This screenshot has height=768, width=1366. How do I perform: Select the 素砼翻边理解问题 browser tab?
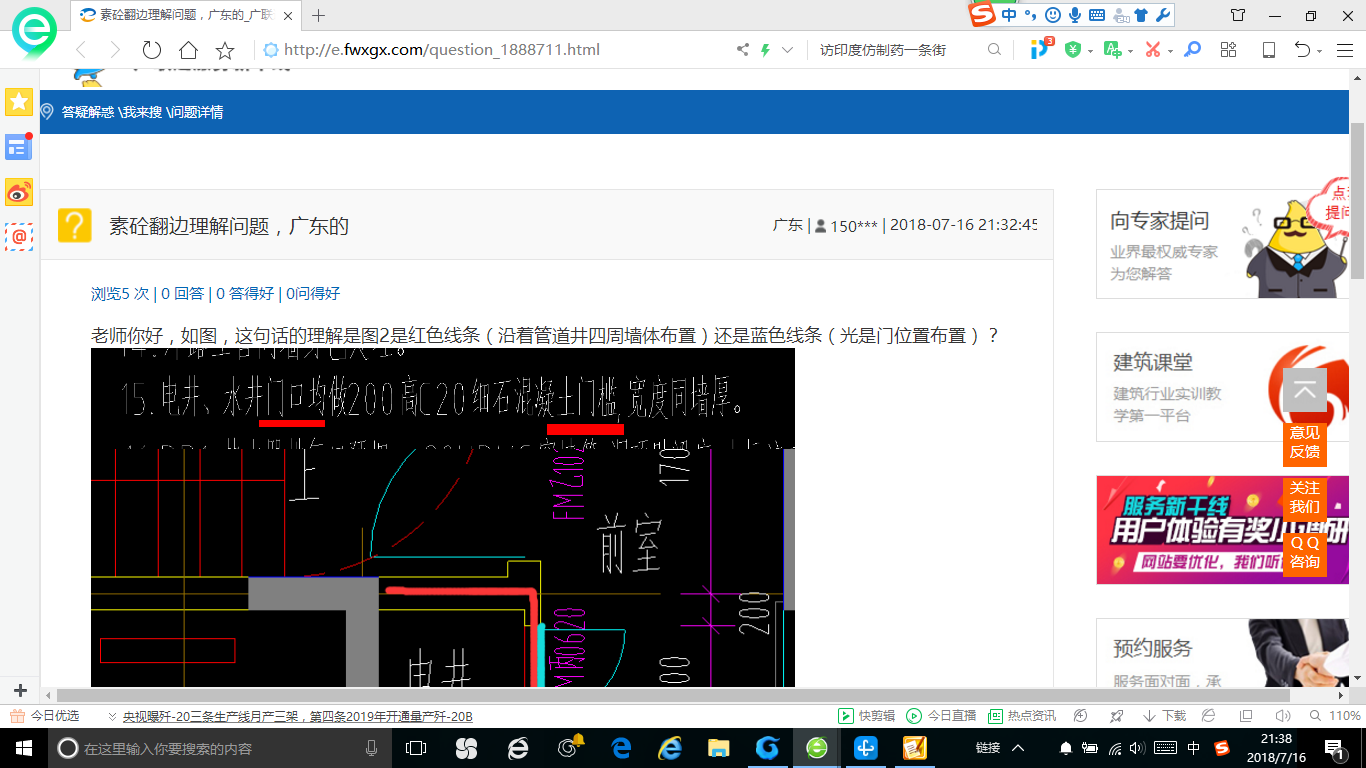pos(186,15)
